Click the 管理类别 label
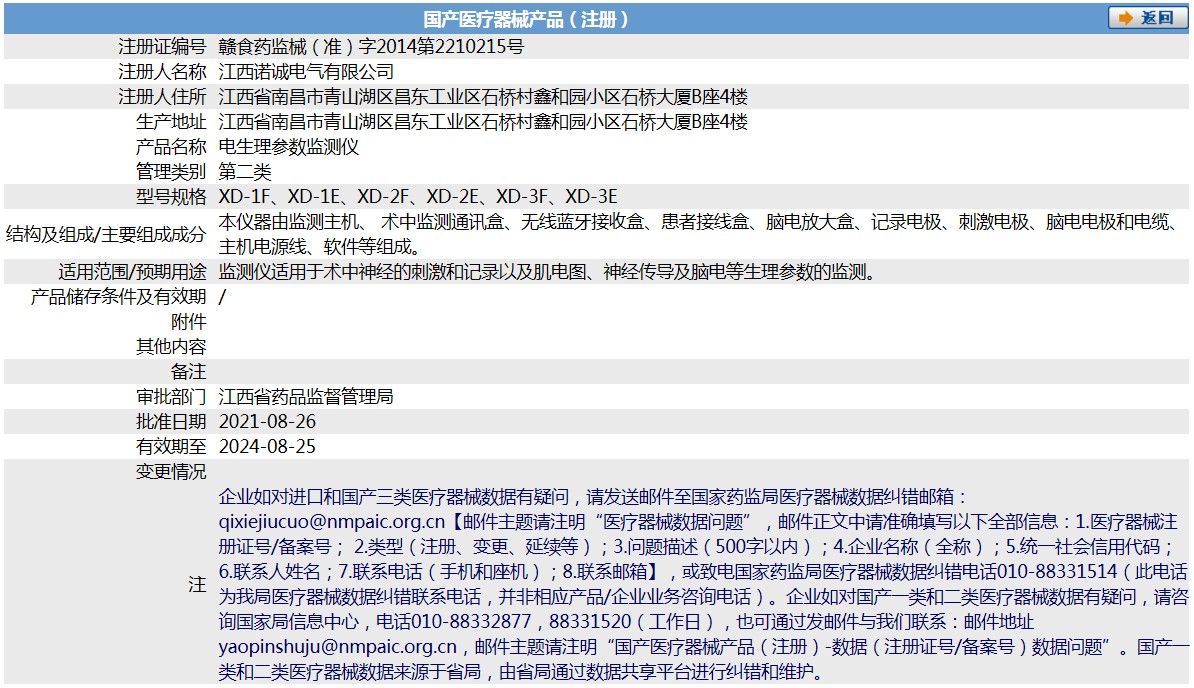The height and width of the screenshot is (688, 1194). tap(171, 171)
